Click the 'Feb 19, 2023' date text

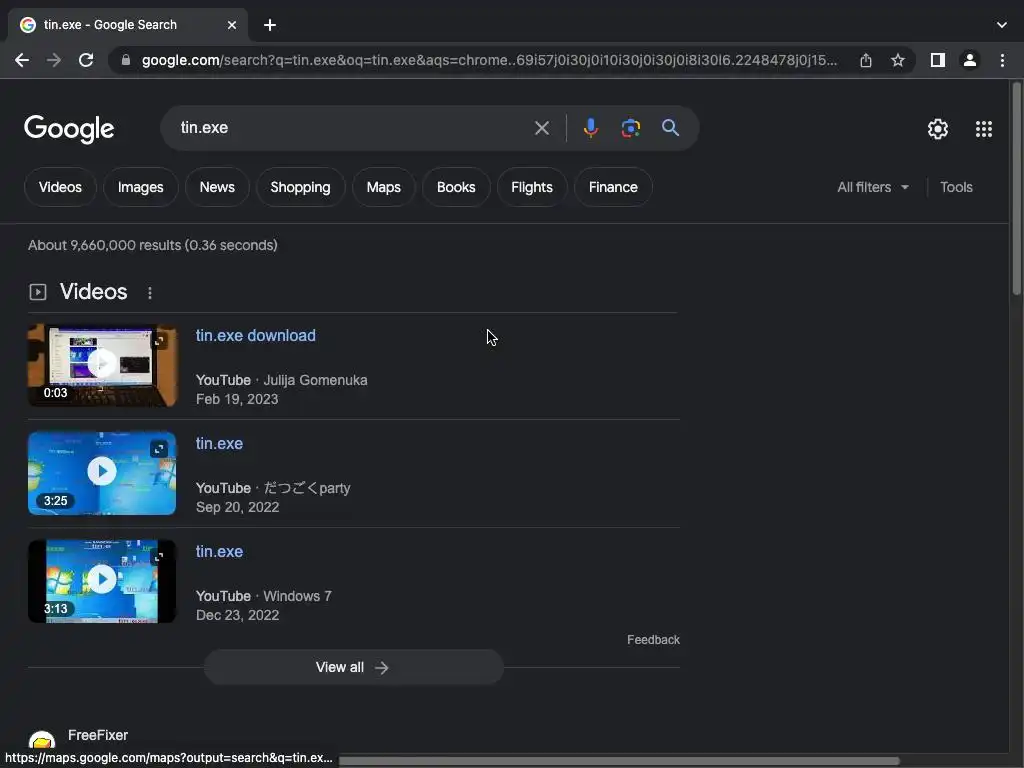[x=237, y=399]
